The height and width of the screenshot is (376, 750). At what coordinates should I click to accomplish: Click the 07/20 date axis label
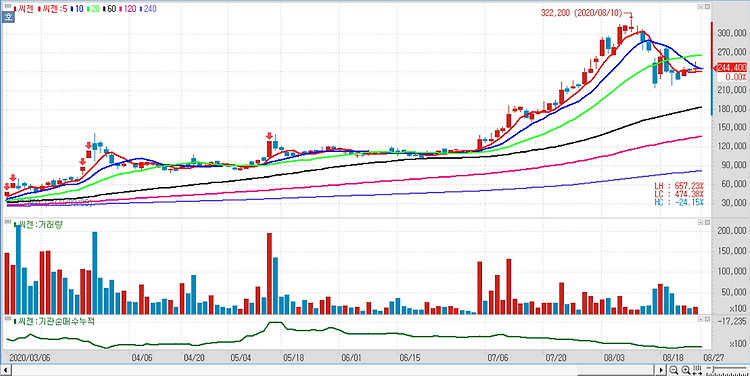(556, 357)
